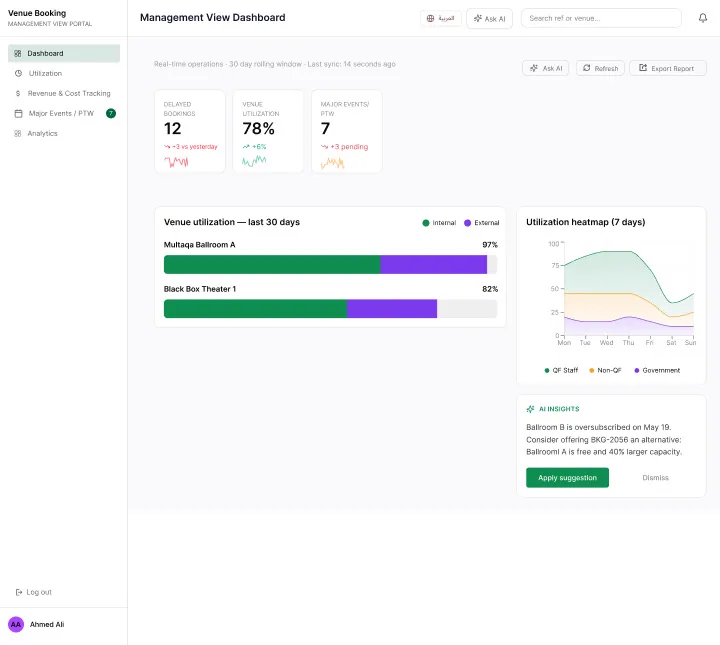
Task: Focus the Search ref or venue field
Action: tap(601, 18)
